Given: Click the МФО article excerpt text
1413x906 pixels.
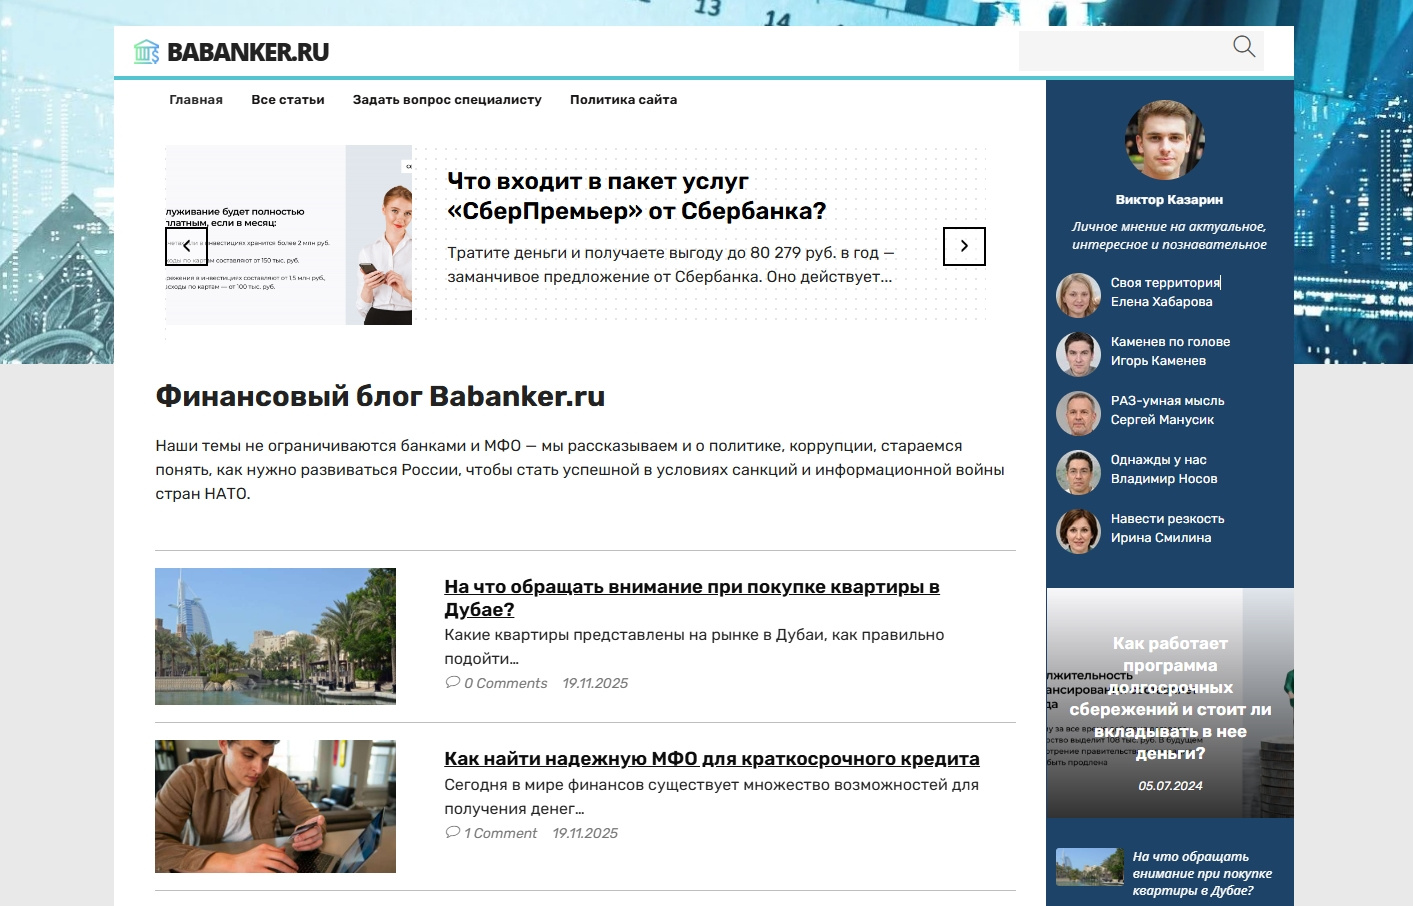Looking at the screenshot, I should tap(711, 797).
